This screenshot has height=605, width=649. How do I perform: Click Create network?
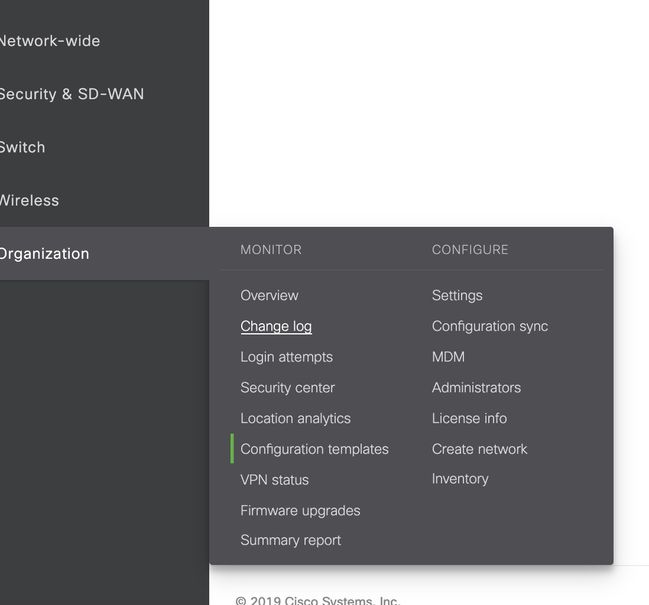coord(479,449)
